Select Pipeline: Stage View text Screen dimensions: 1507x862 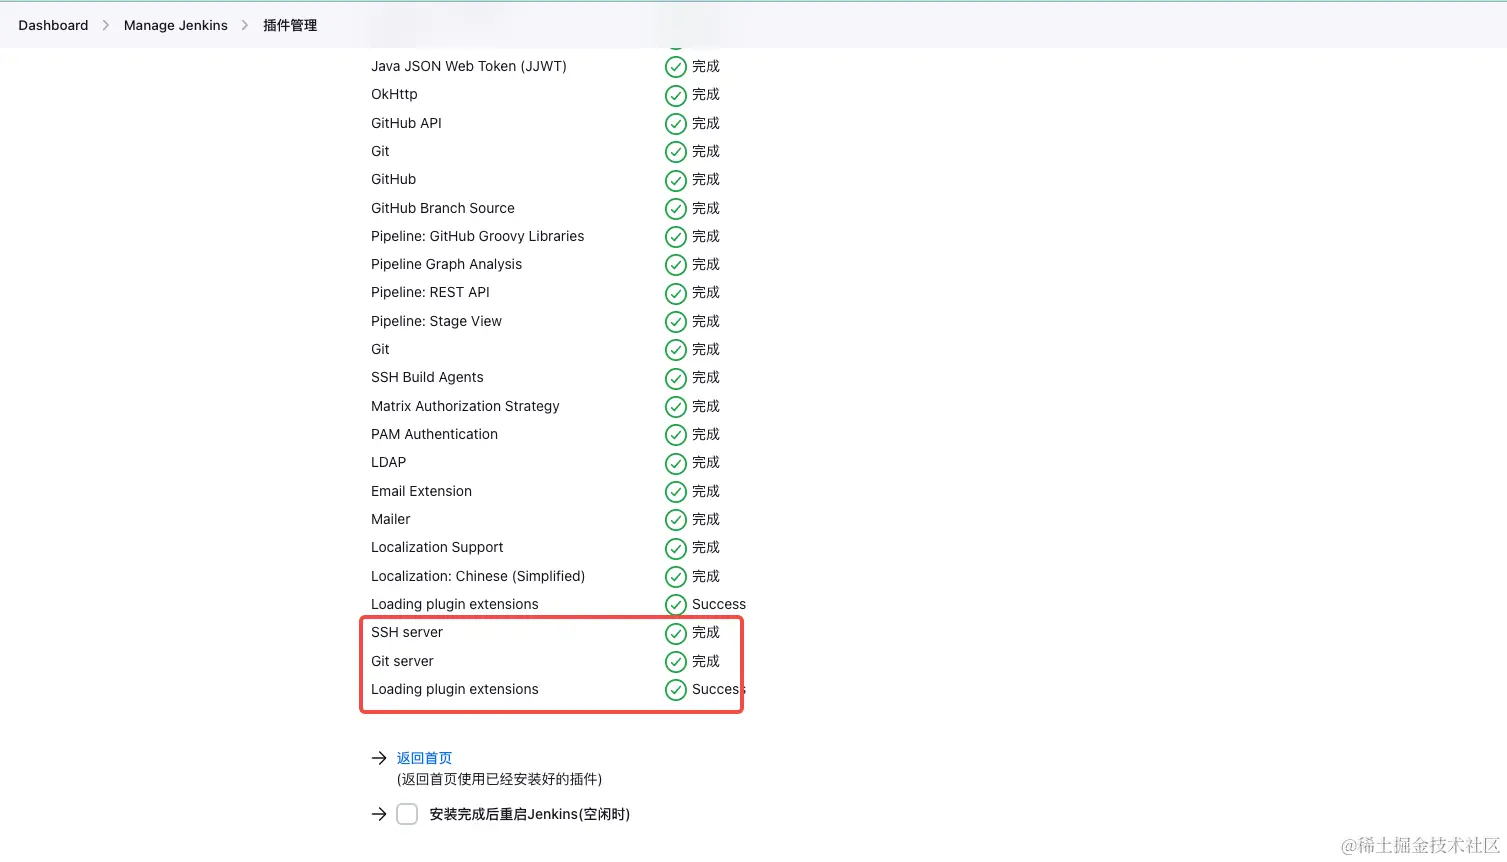[436, 321]
